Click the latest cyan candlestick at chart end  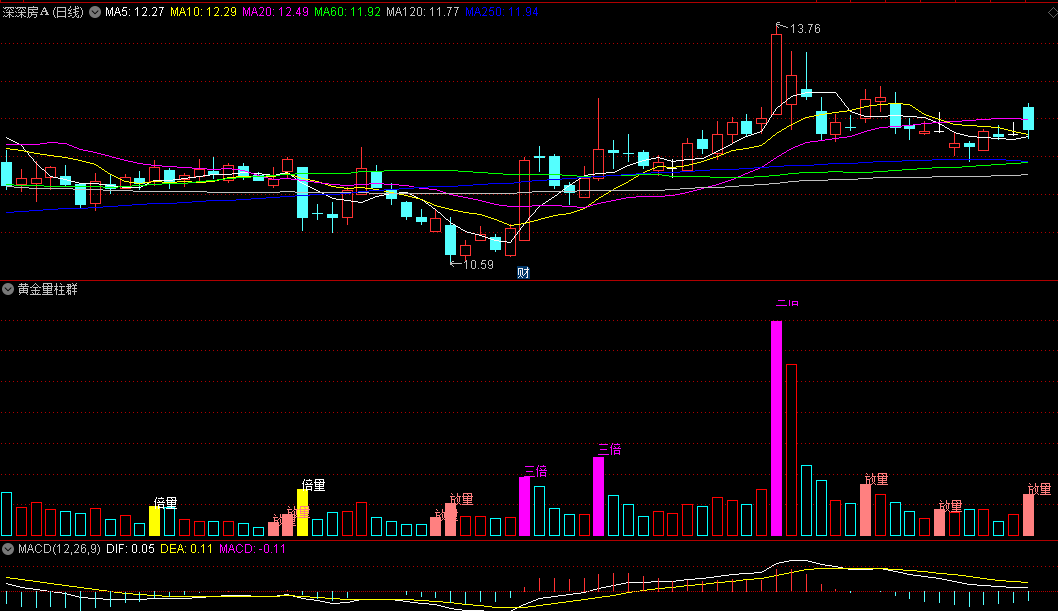pos(1028,119)
